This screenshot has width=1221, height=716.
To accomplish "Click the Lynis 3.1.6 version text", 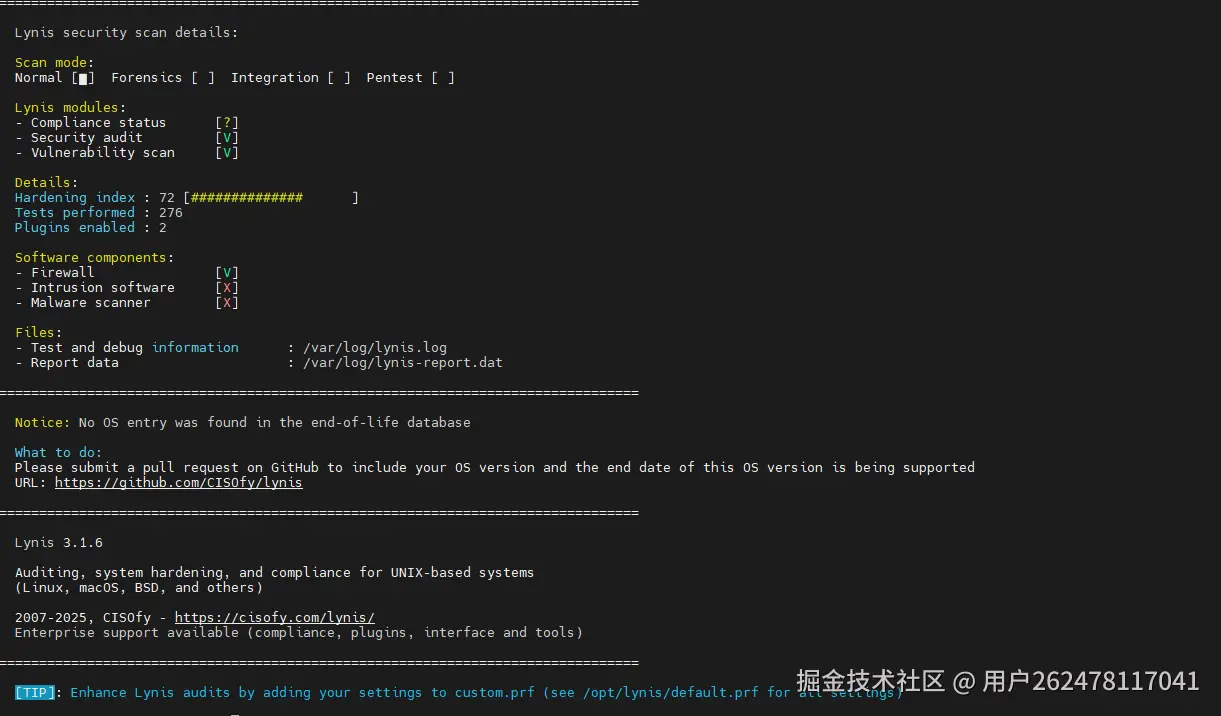I will (58, 543).
